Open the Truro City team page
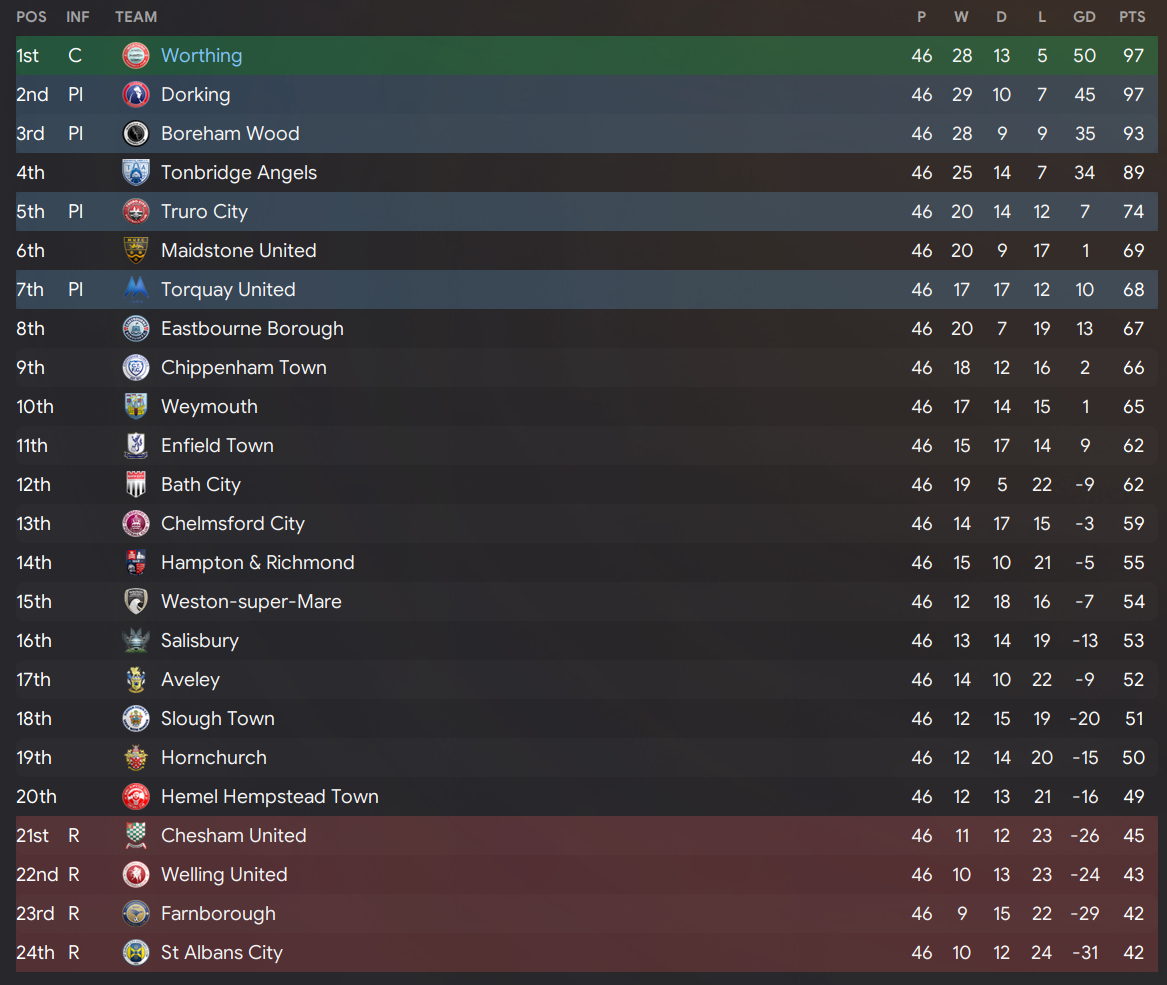 pyautogui.click(x=205, y=212)
